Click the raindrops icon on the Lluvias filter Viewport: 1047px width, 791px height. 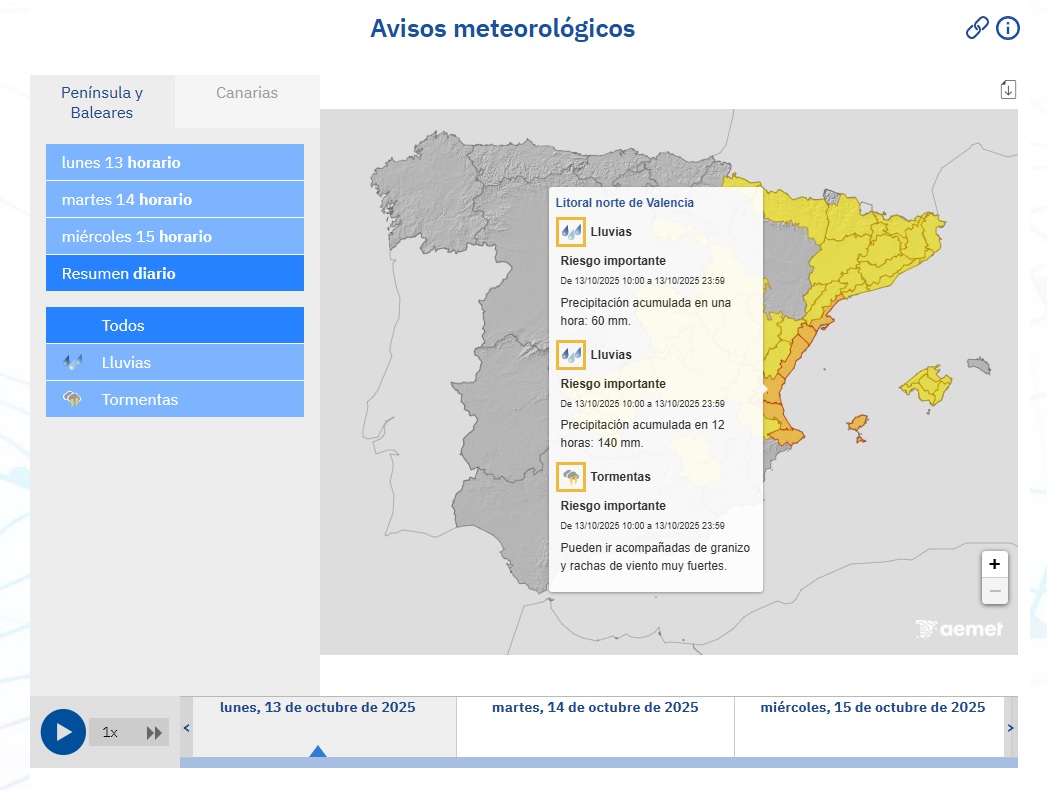[72, 361]
